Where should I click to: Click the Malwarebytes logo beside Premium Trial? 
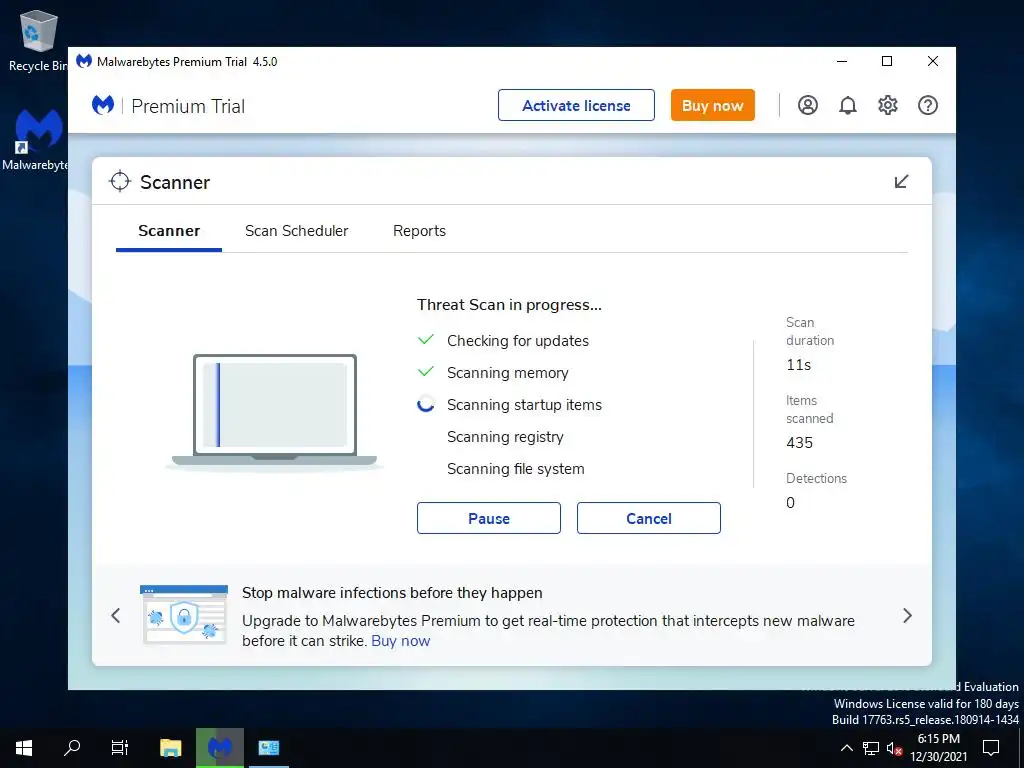(103, 105)
